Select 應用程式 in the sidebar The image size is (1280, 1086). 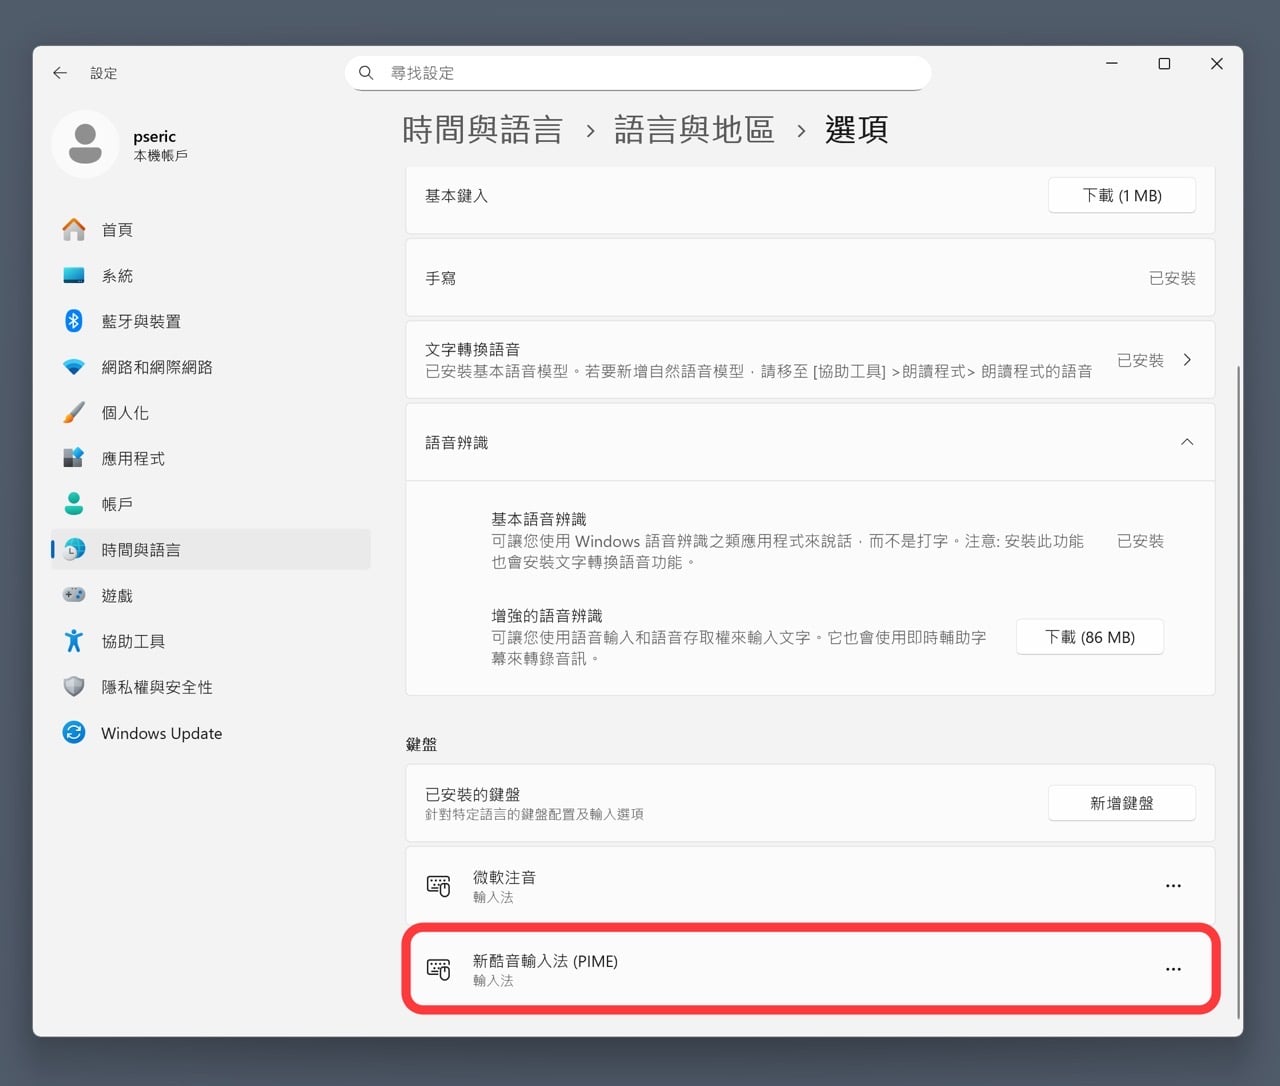(x=211, y=458)
